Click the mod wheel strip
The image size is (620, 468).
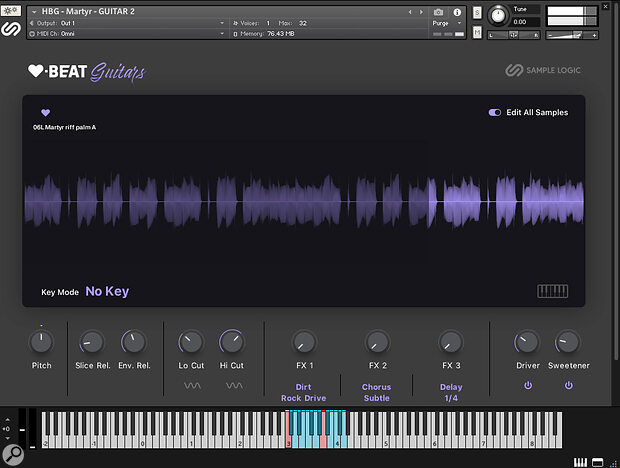point(33,429)
